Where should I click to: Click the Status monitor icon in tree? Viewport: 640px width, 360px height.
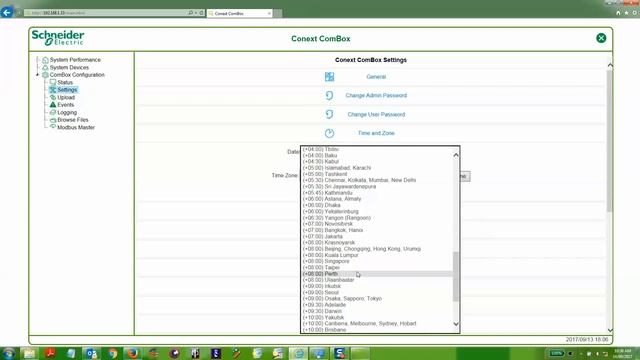point(53,82)
